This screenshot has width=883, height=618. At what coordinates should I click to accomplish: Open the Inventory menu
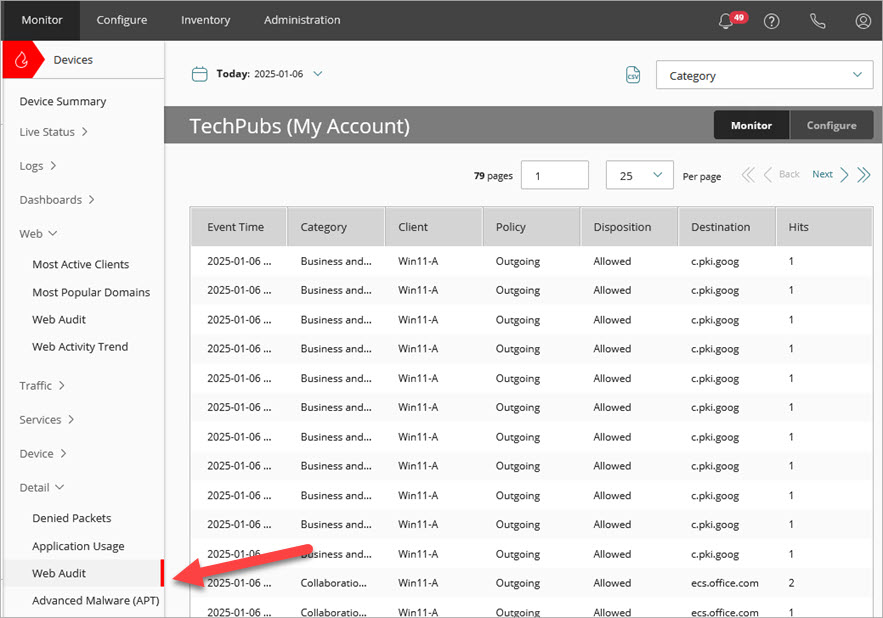(x=205, y=20)
